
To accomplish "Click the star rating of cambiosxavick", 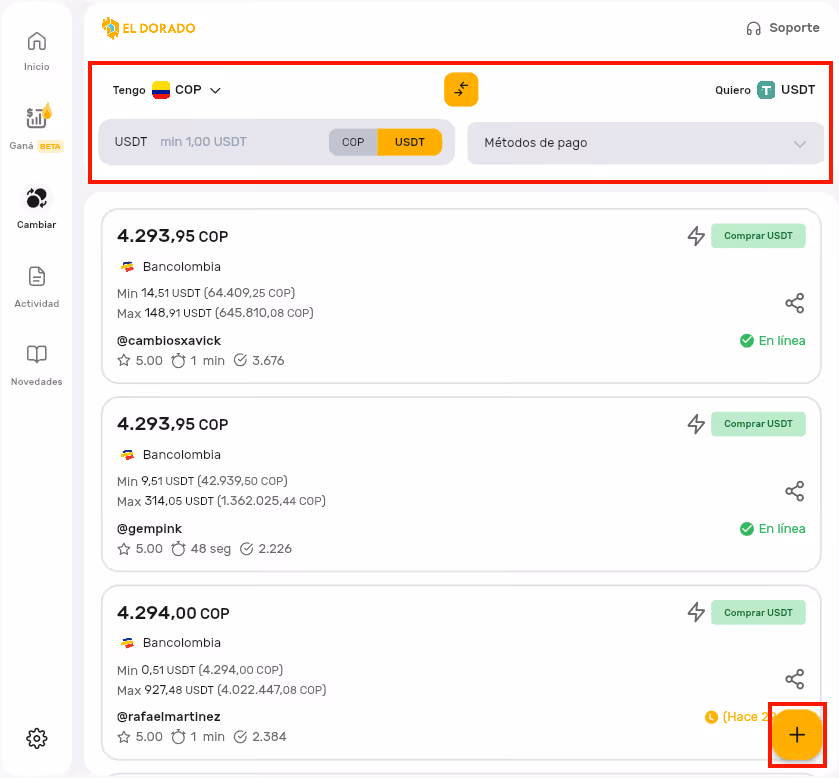I will [140, 361].
